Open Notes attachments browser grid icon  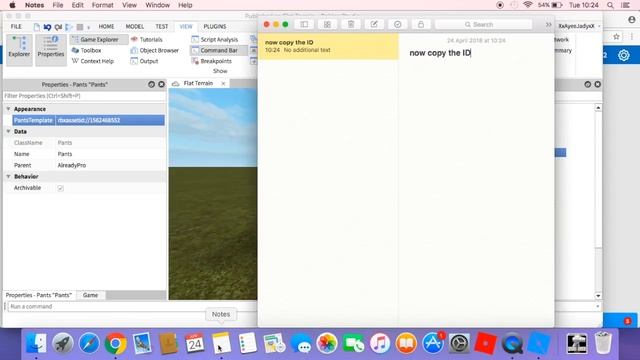coord(327,24)
